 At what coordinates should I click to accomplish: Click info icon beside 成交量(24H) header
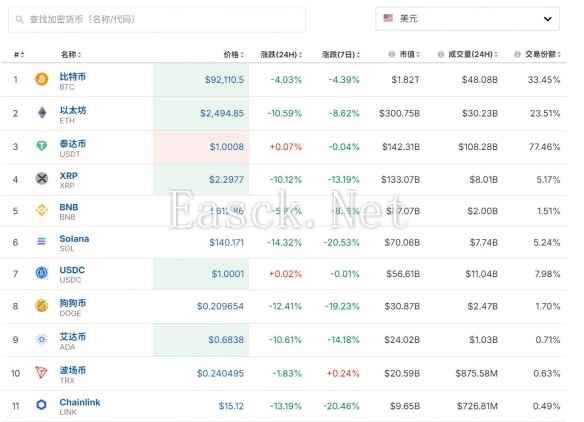(441, 54)
